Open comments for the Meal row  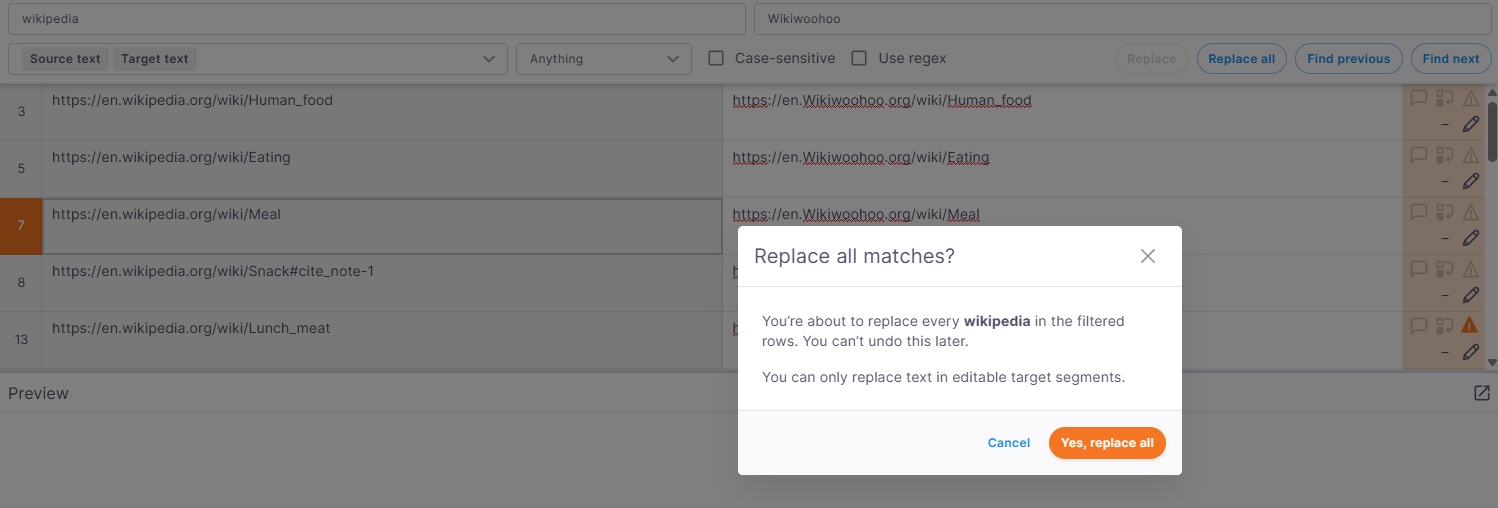point(1418,213)
